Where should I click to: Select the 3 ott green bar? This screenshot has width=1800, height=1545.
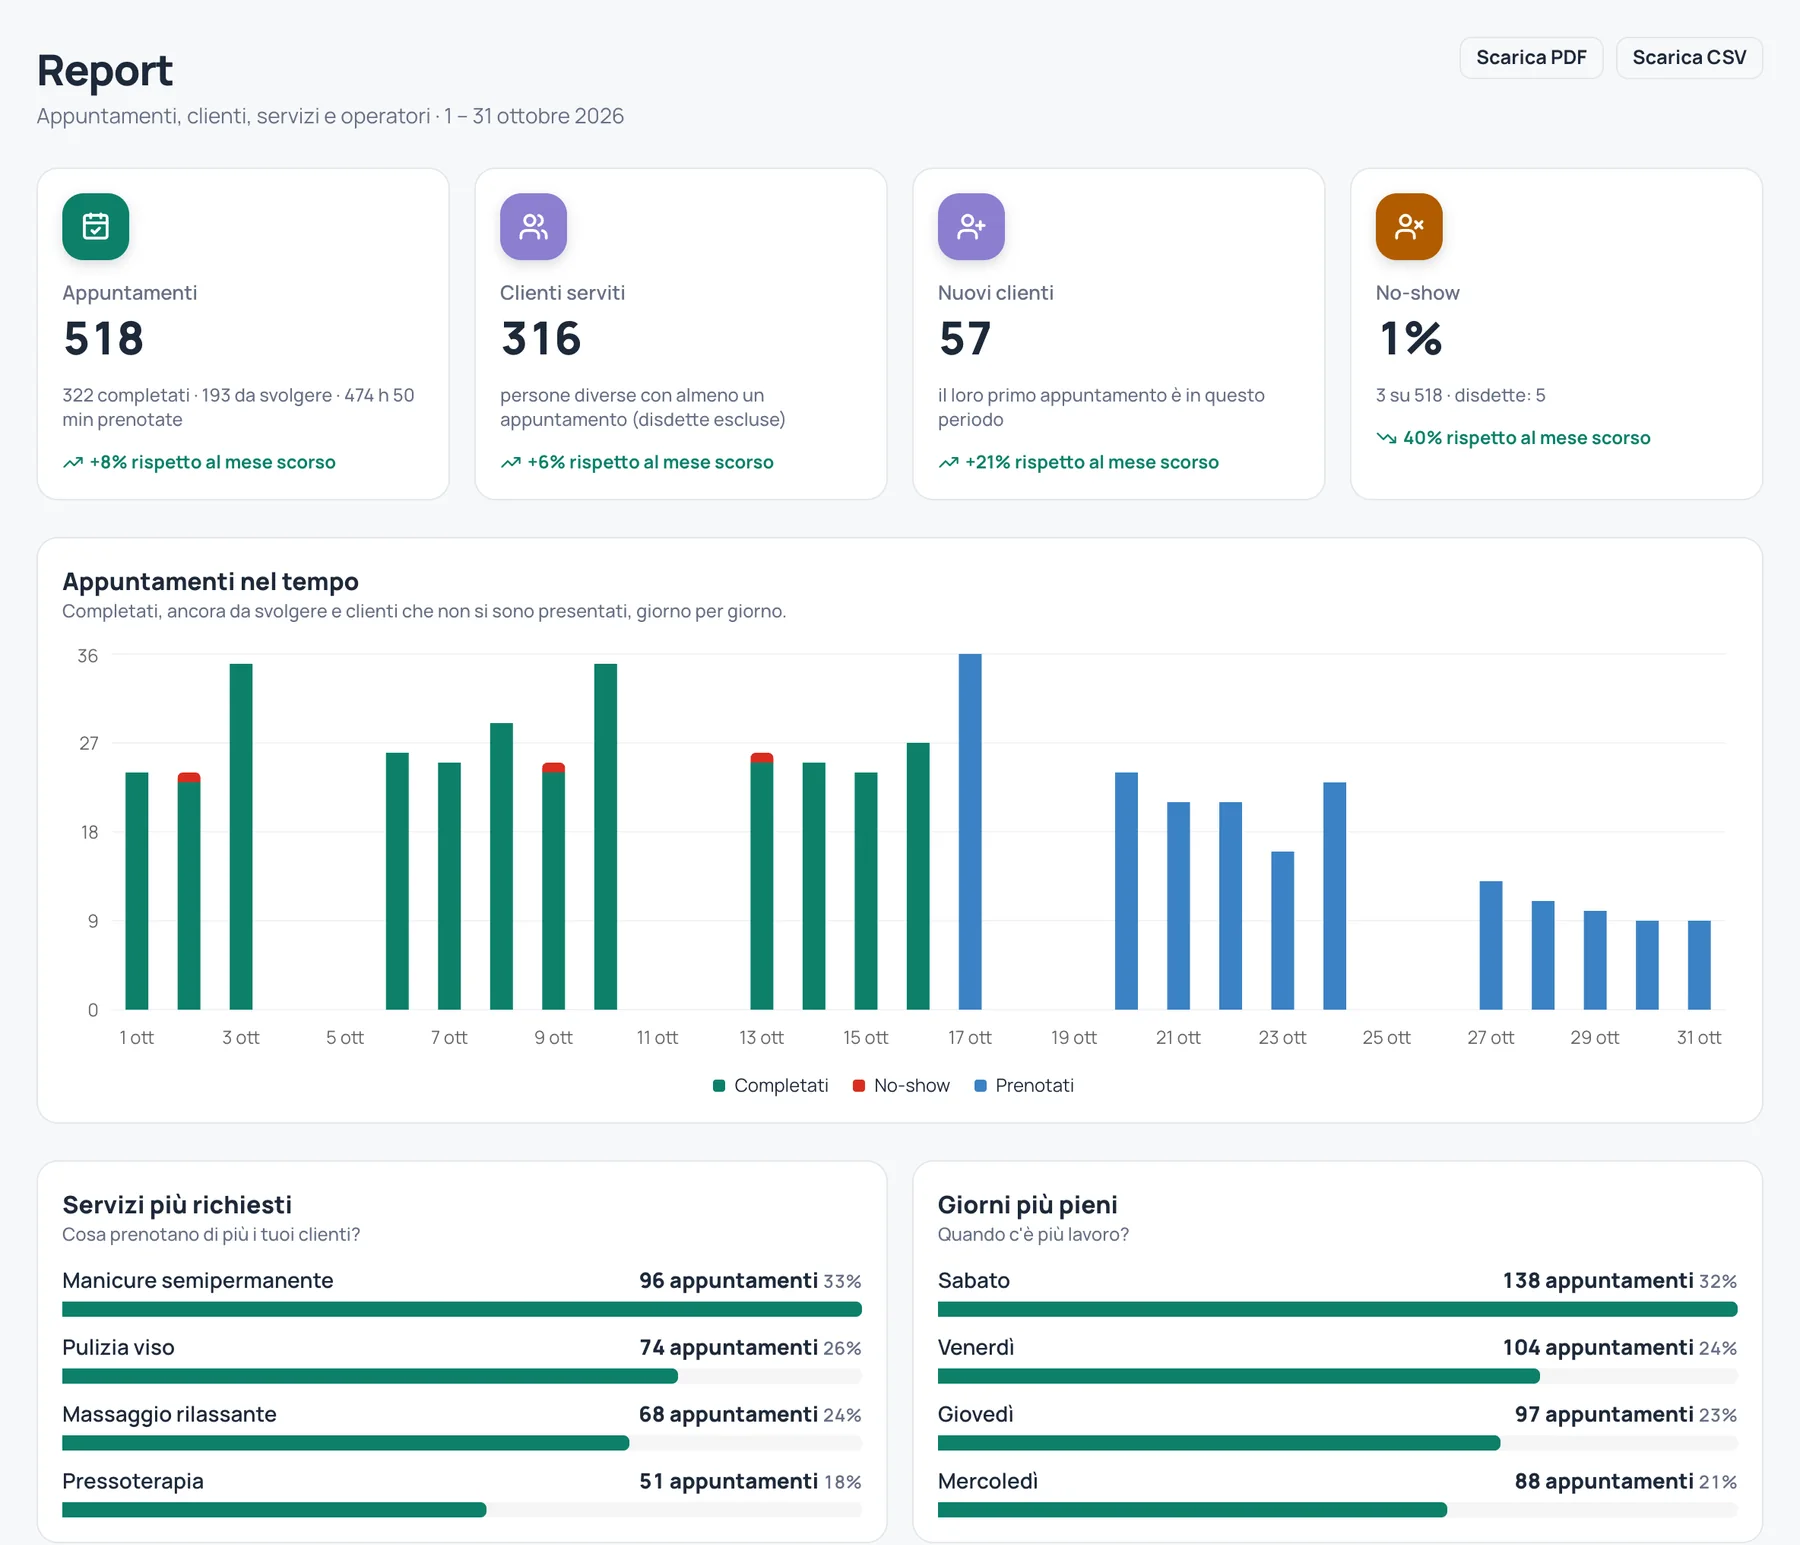pyautogui.click(x=241, y=836)
